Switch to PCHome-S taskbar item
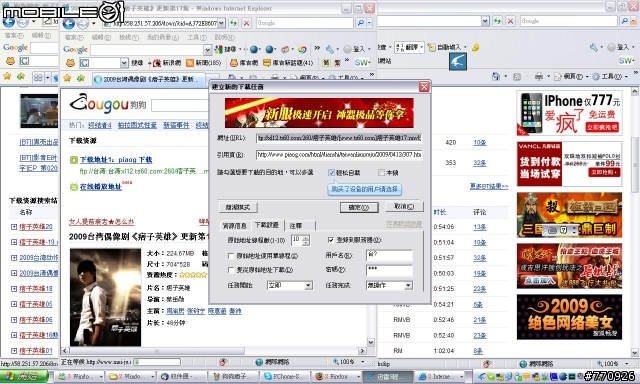 coord(285,376)
